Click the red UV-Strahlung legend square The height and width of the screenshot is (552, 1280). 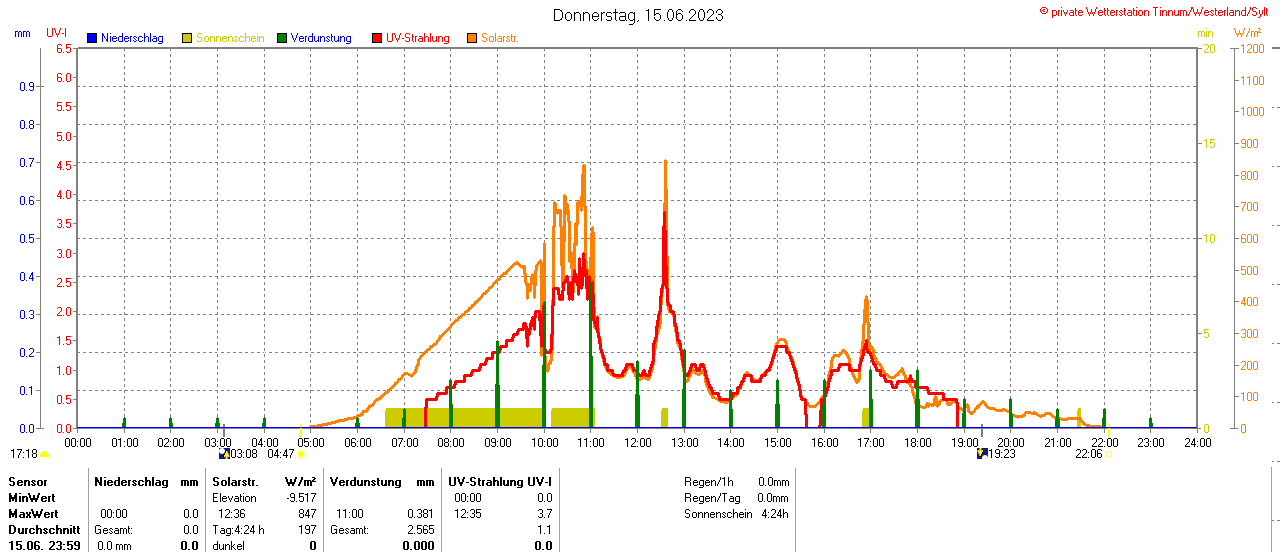[x=377, y=38]
